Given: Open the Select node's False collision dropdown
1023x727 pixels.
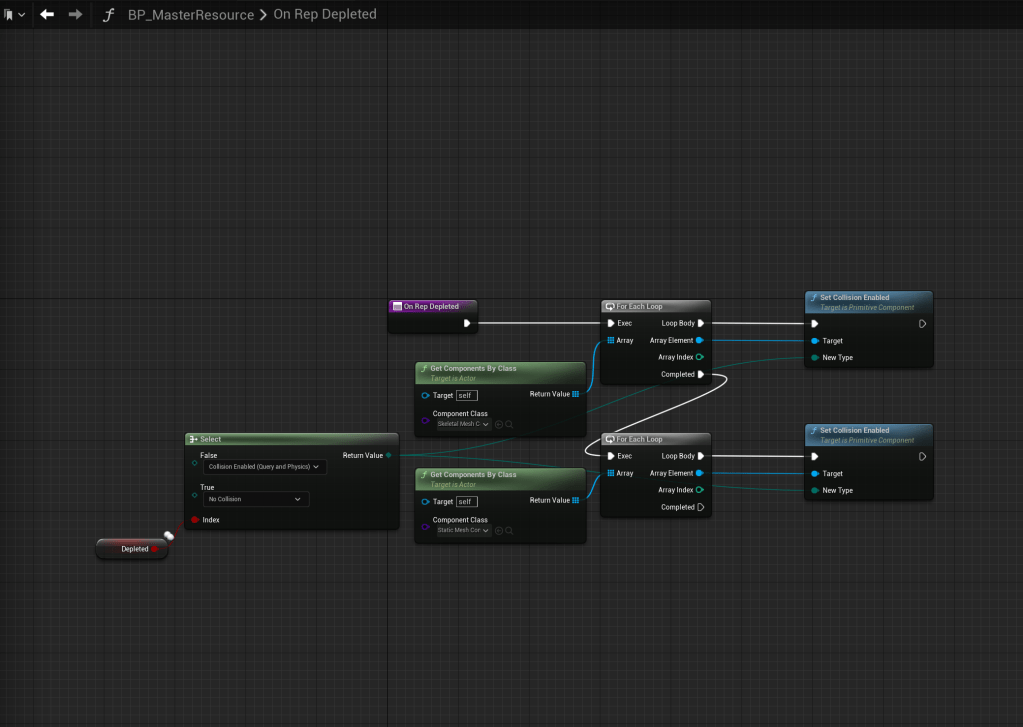Looking at the screenshot, I should pos(265,467).
